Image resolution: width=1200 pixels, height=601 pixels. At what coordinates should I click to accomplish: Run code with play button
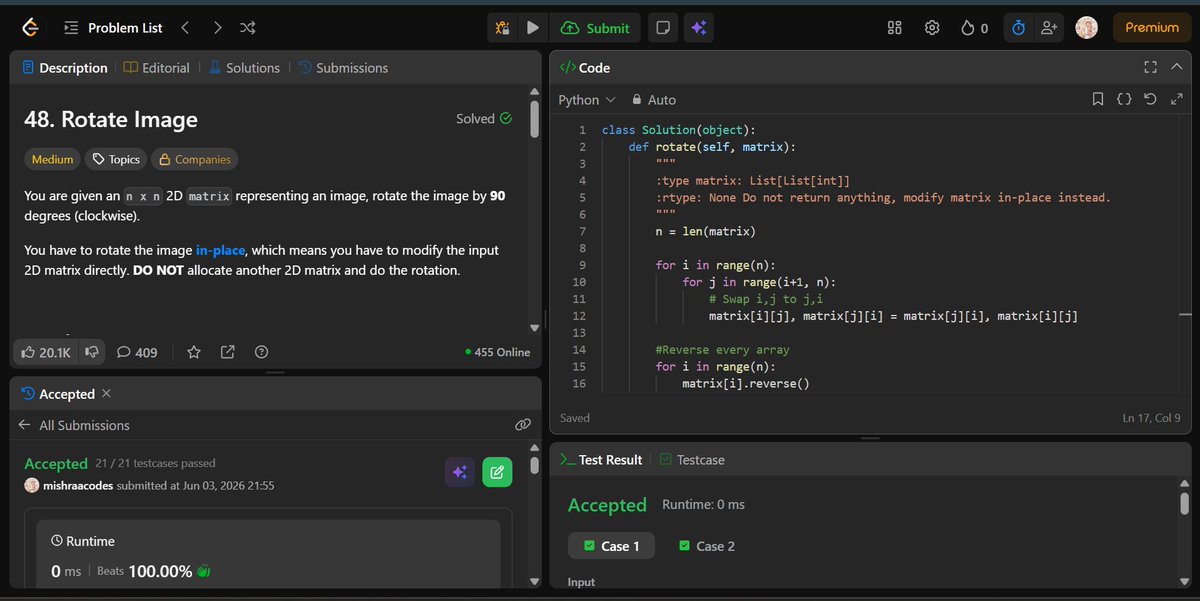tap(533, 28)
